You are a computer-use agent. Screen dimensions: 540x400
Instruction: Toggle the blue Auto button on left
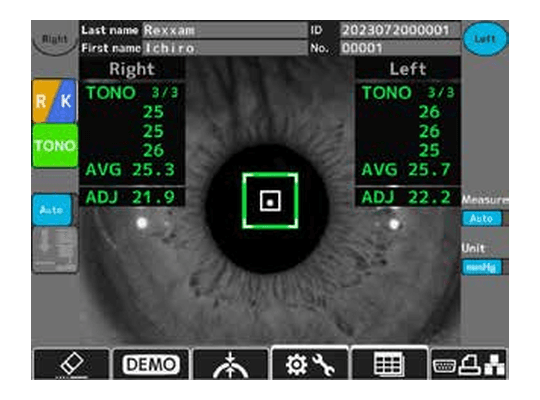[x=52, y=209]
